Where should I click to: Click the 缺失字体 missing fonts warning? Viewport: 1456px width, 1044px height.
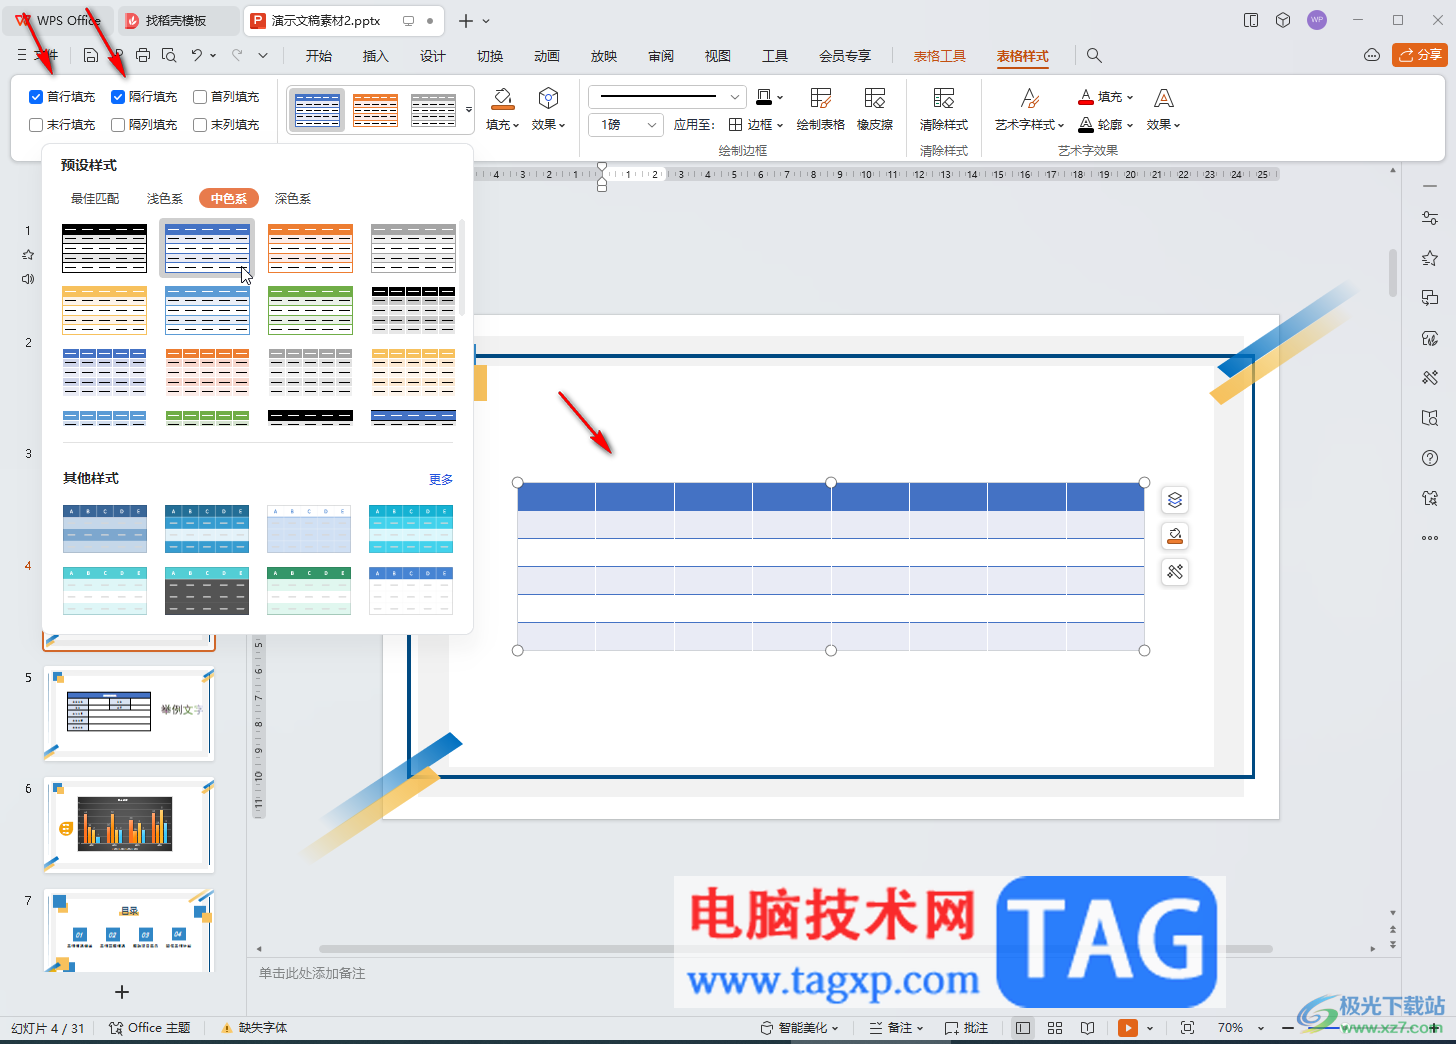click(255, 1028)
